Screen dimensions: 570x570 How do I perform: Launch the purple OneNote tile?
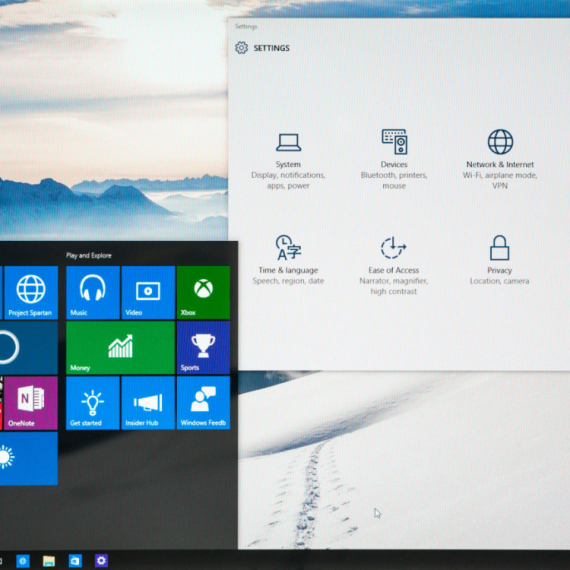click(31, 403)
